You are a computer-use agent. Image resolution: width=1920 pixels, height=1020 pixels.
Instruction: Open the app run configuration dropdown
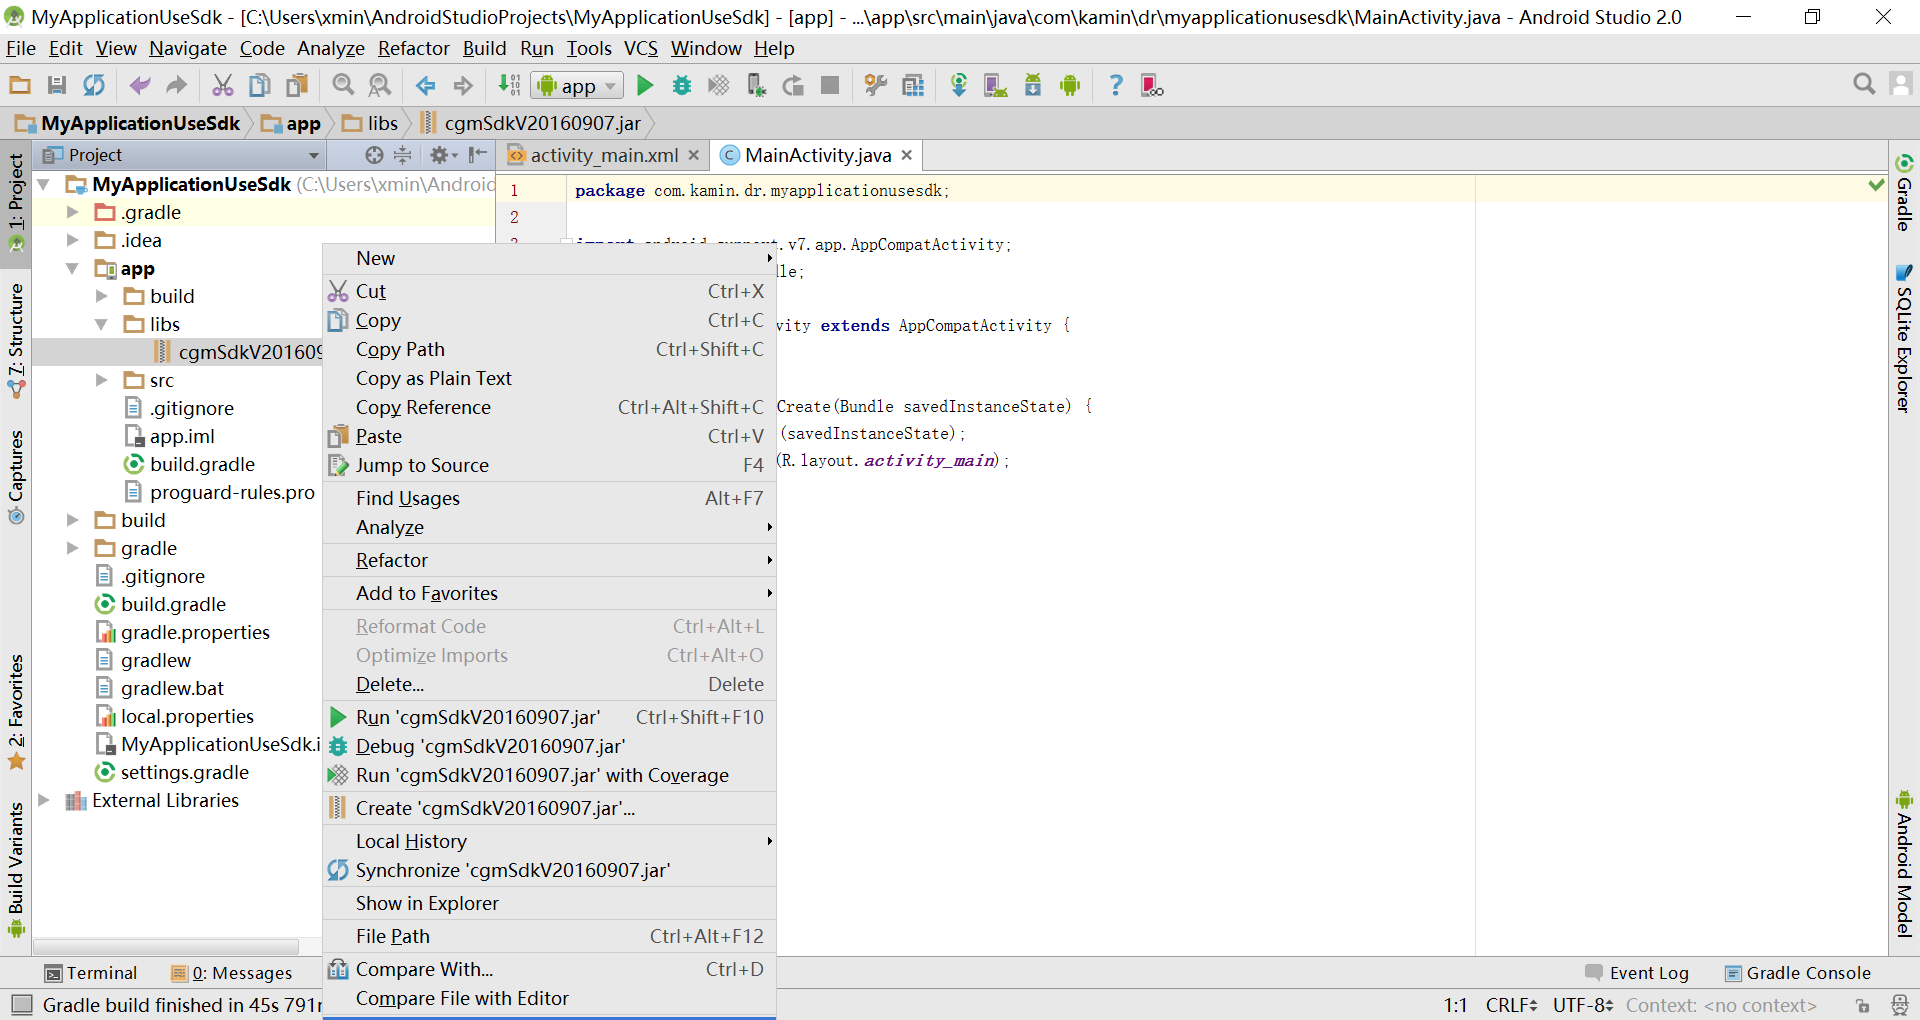coord(578,86)
